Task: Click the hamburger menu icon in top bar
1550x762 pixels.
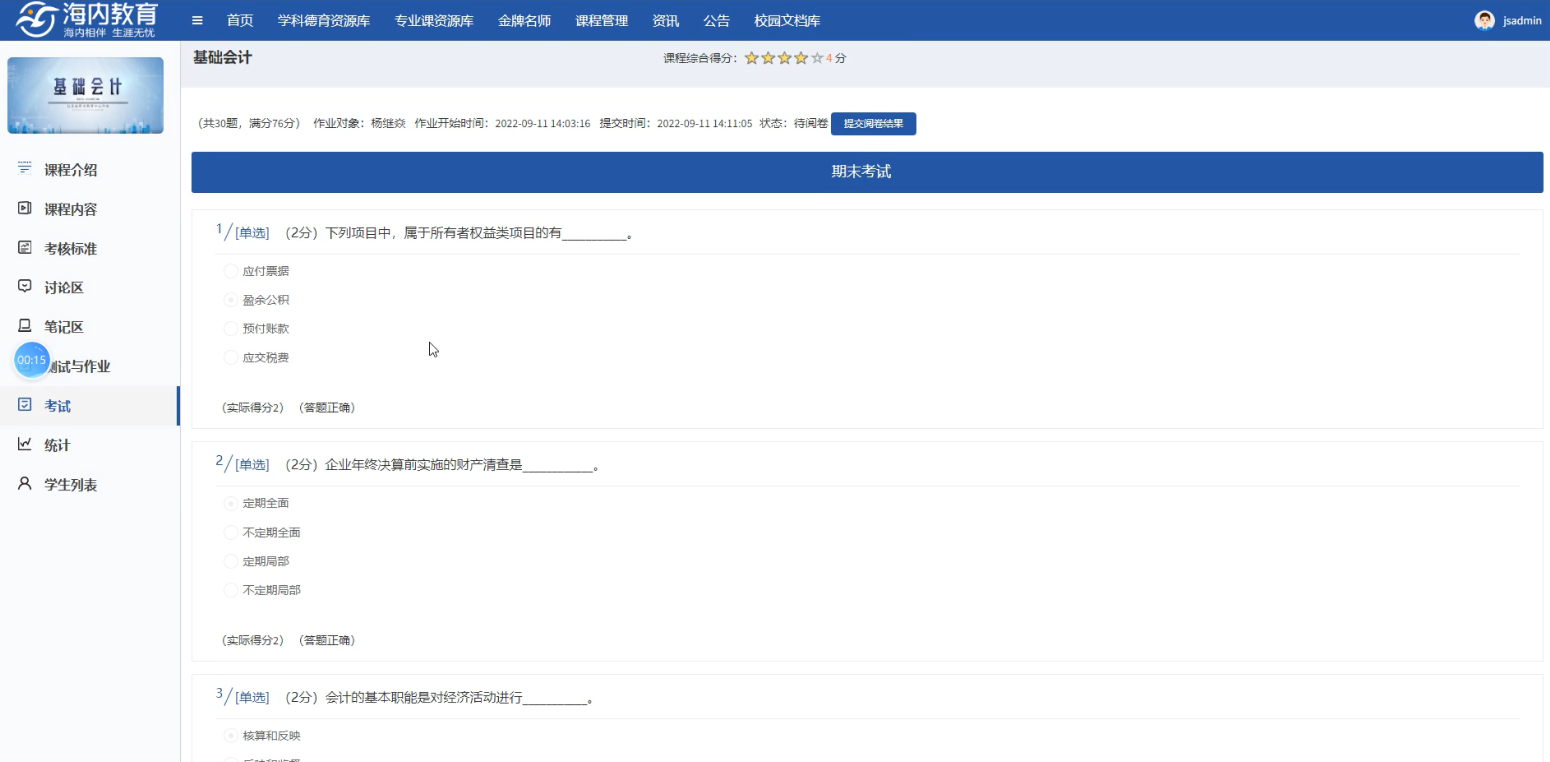Action: pyautogui.click(x=197, y=20)
